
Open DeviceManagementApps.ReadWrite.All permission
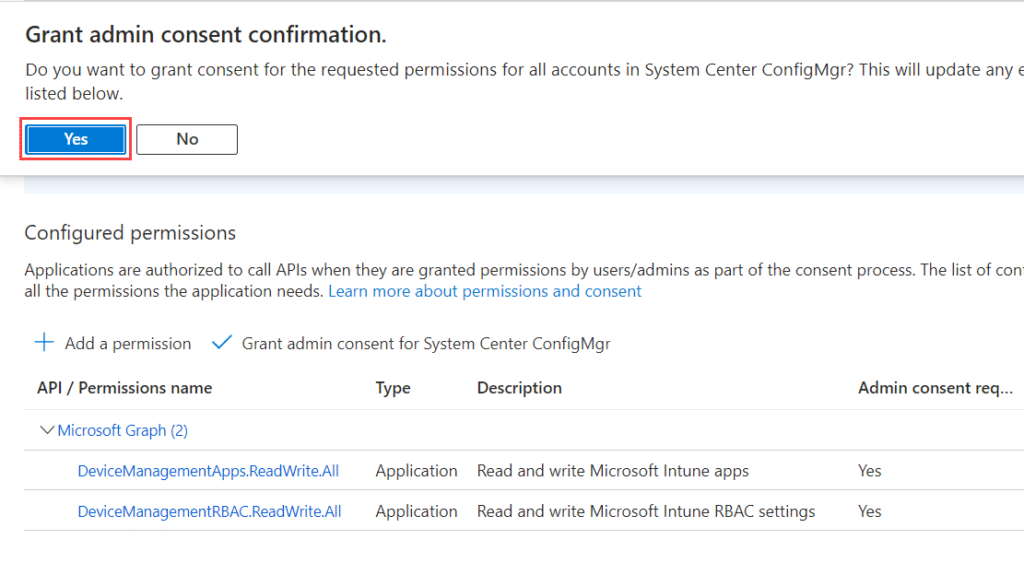208,471
